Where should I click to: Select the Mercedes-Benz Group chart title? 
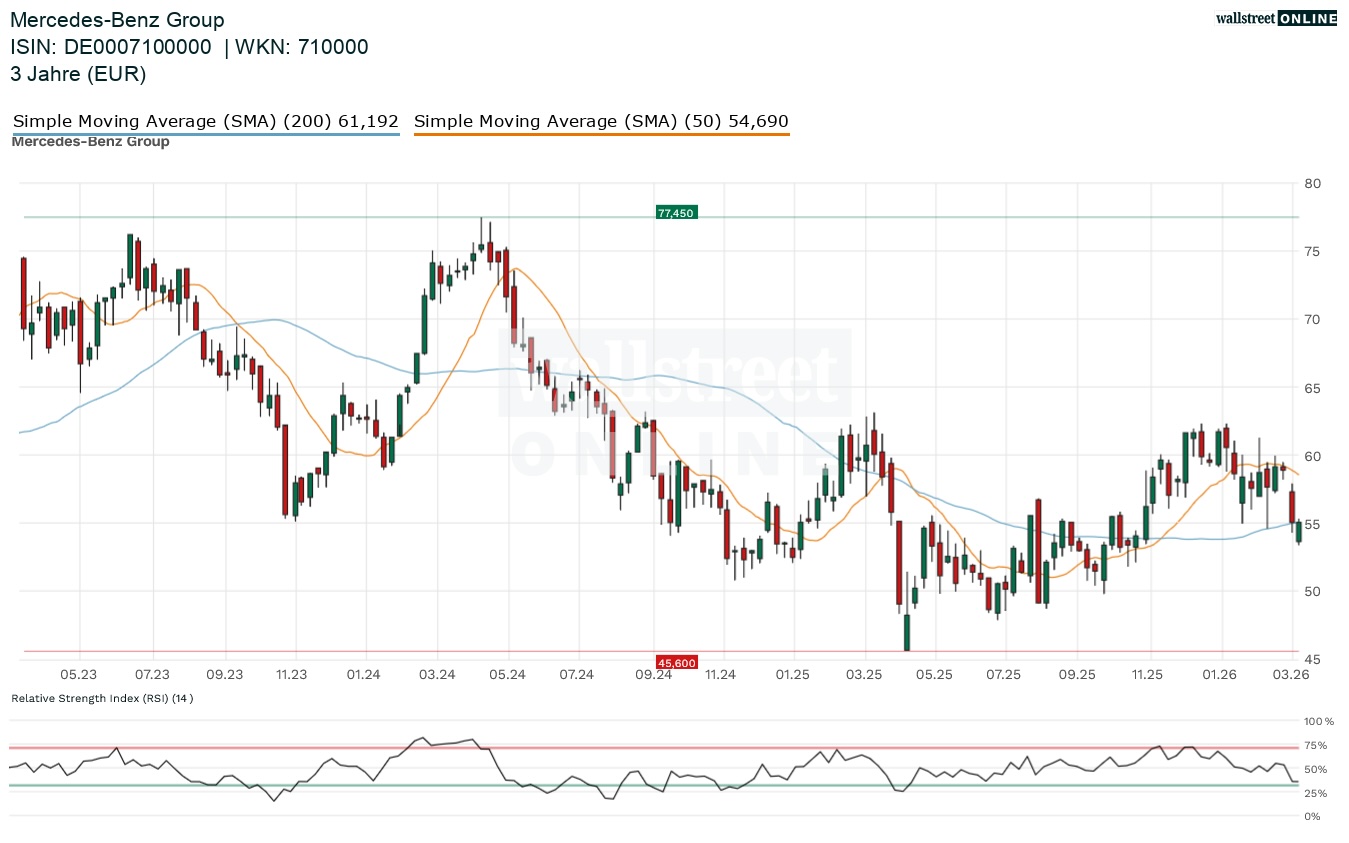[x=117, y=20]
